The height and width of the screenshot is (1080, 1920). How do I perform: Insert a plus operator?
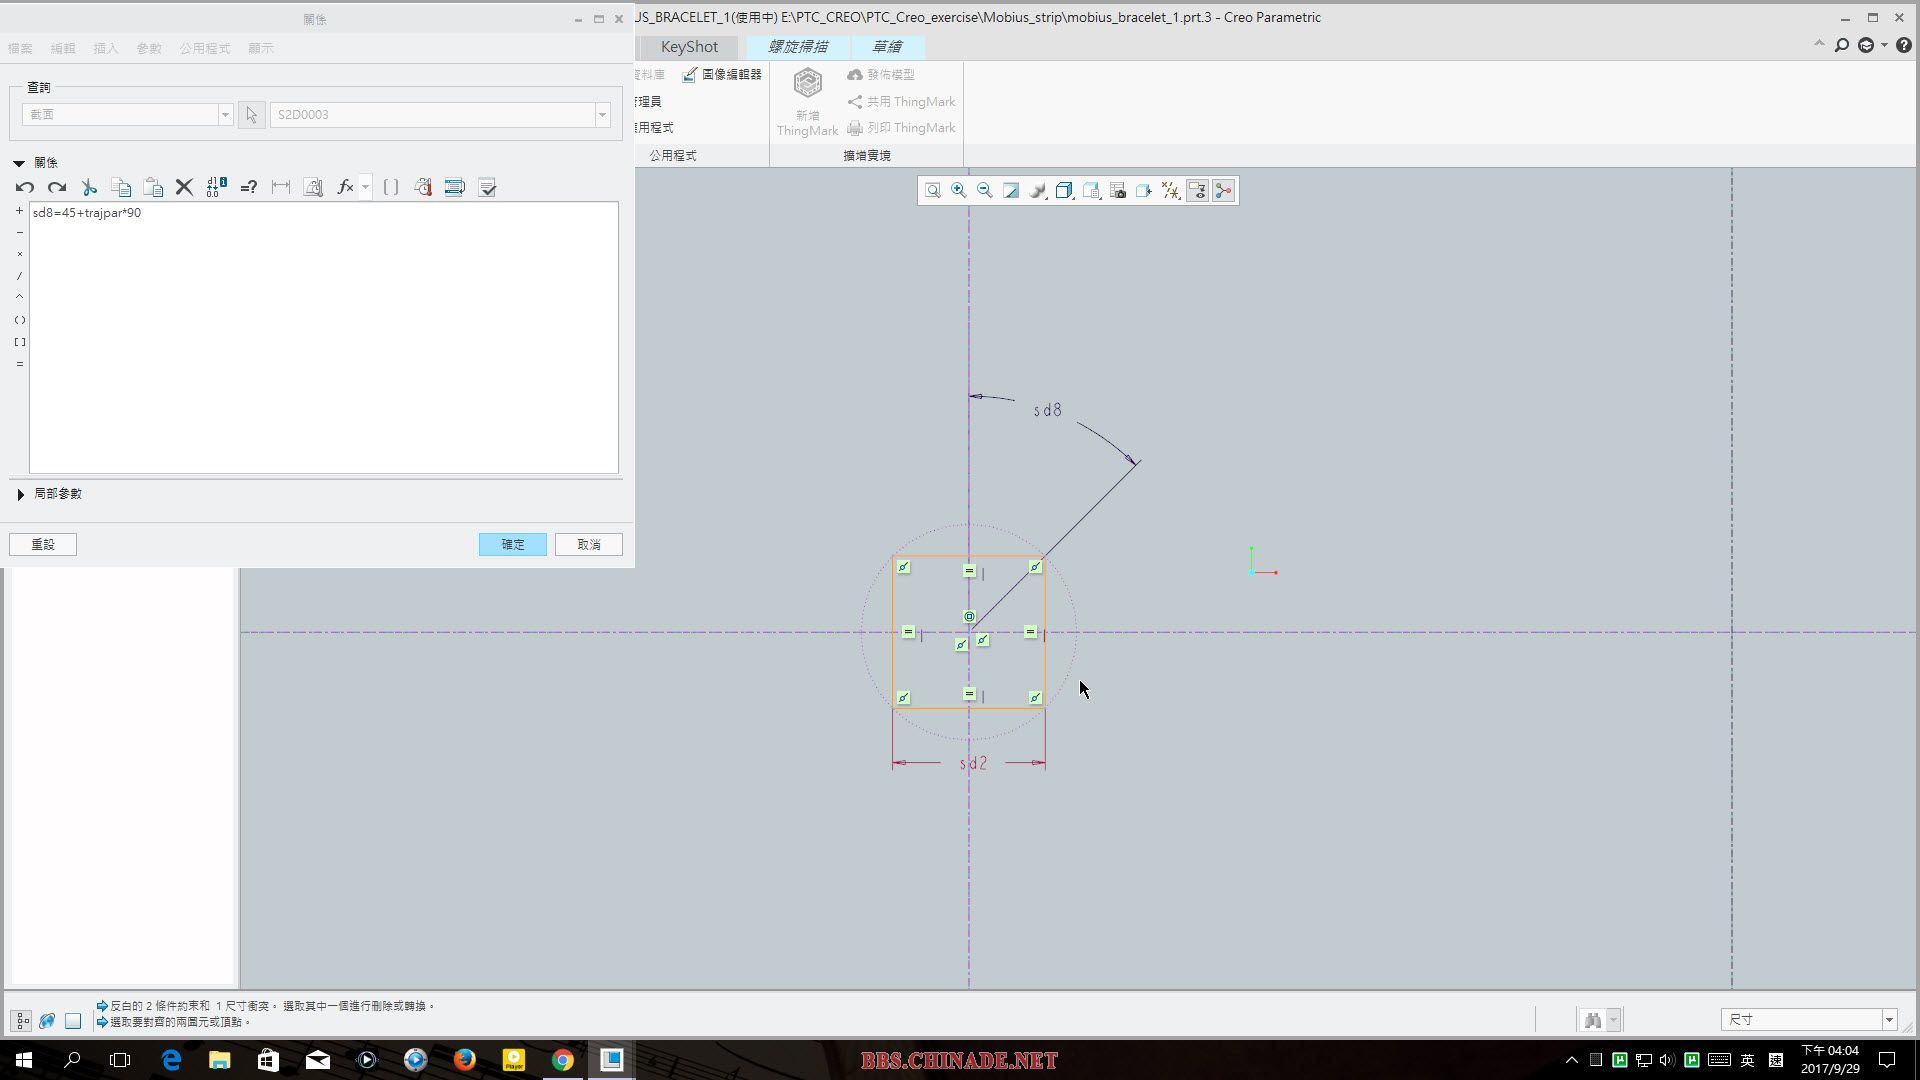(x=19, y=211)
